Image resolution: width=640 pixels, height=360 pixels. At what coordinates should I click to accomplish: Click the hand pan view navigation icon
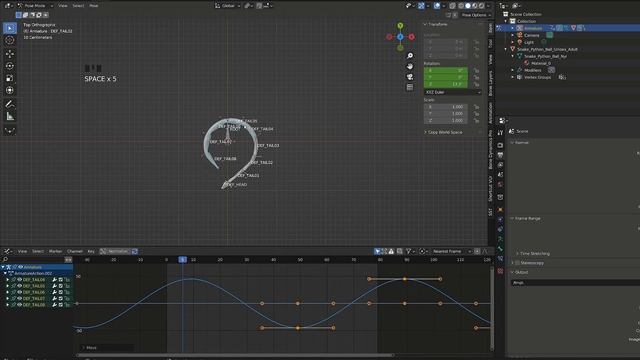410,67
